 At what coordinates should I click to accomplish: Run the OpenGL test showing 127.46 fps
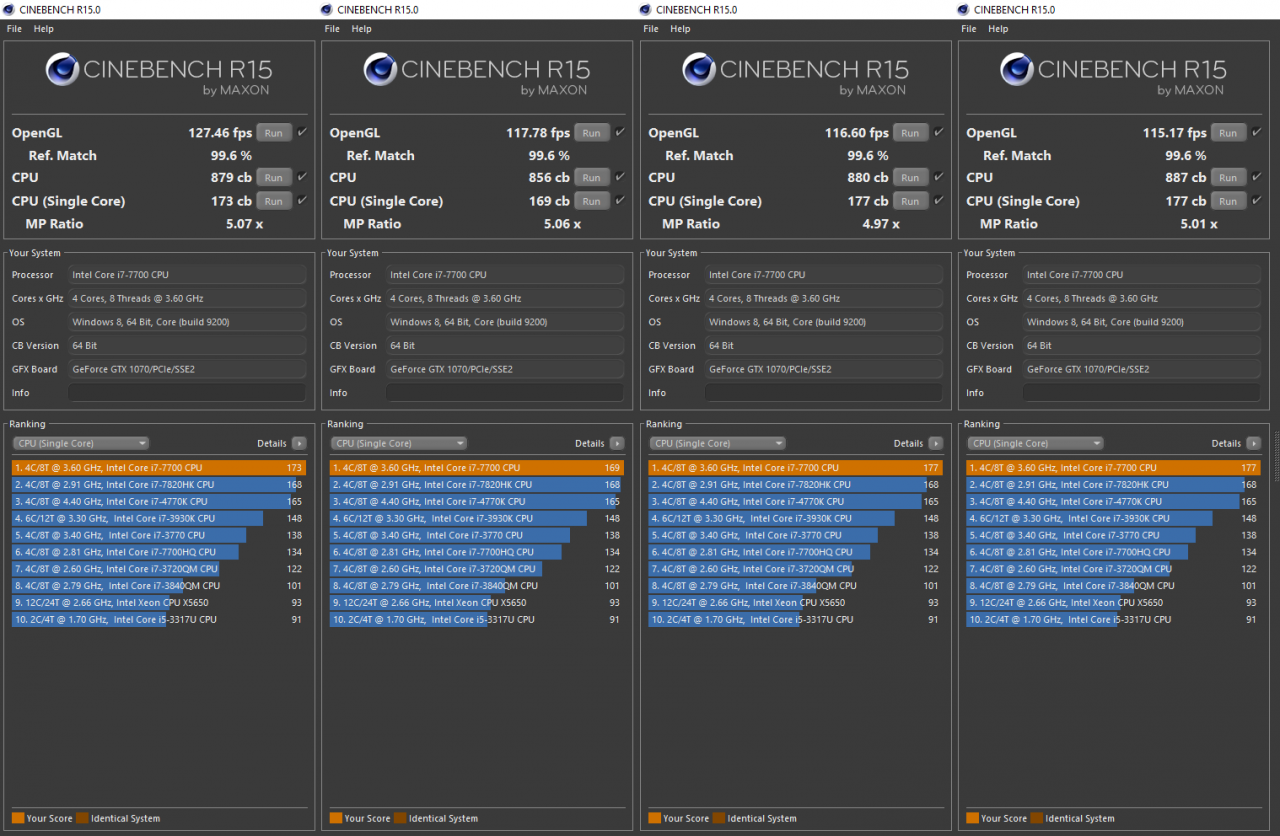coord(274,132)
